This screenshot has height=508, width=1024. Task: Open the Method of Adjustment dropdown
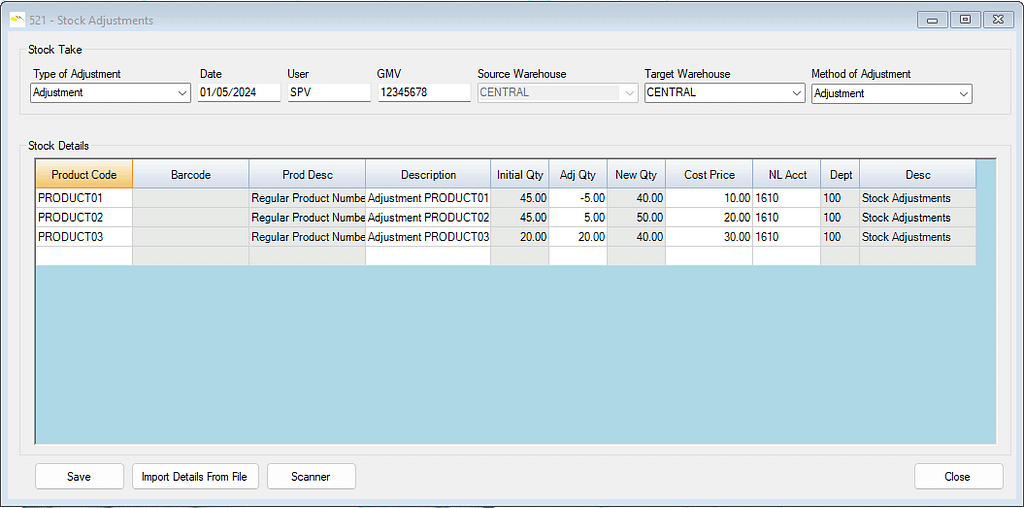[963, 94]
